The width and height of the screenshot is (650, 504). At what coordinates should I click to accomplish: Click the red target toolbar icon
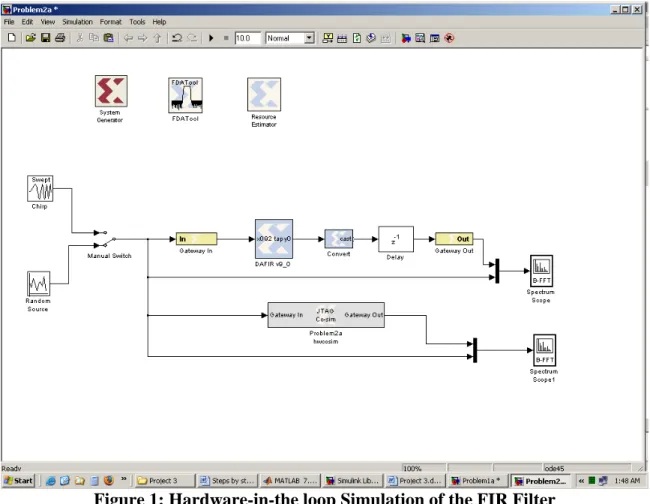tap(449, 38)
